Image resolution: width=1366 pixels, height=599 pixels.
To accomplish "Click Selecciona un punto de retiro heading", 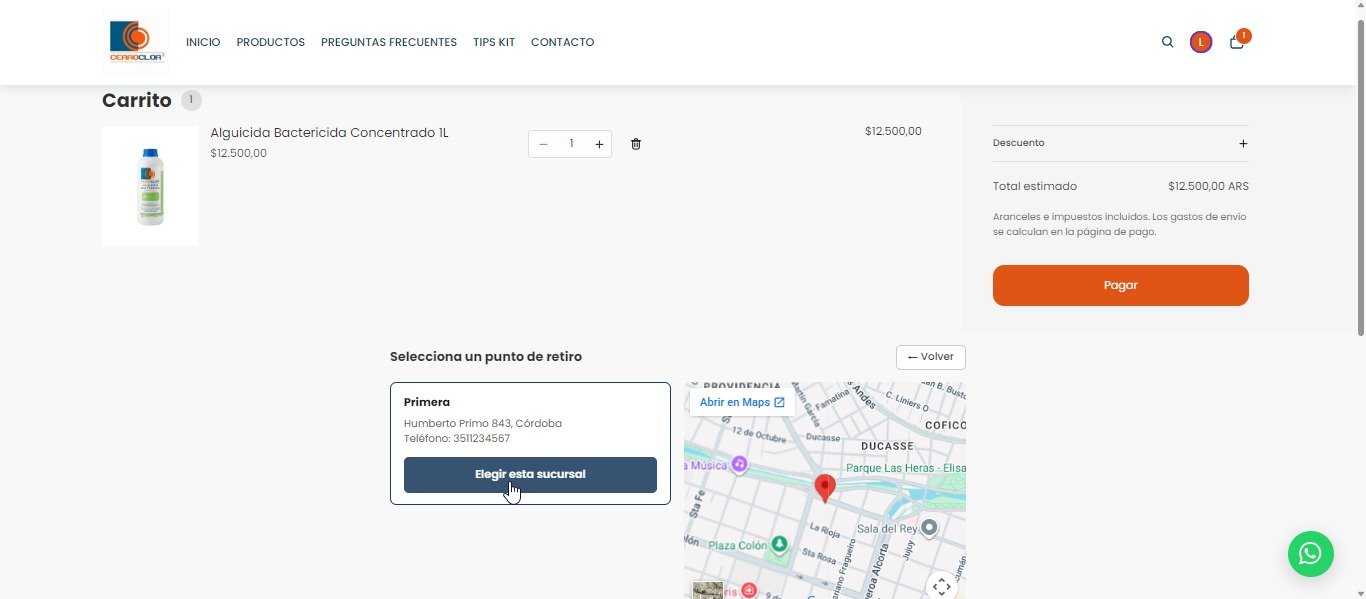I will (486, 356).
